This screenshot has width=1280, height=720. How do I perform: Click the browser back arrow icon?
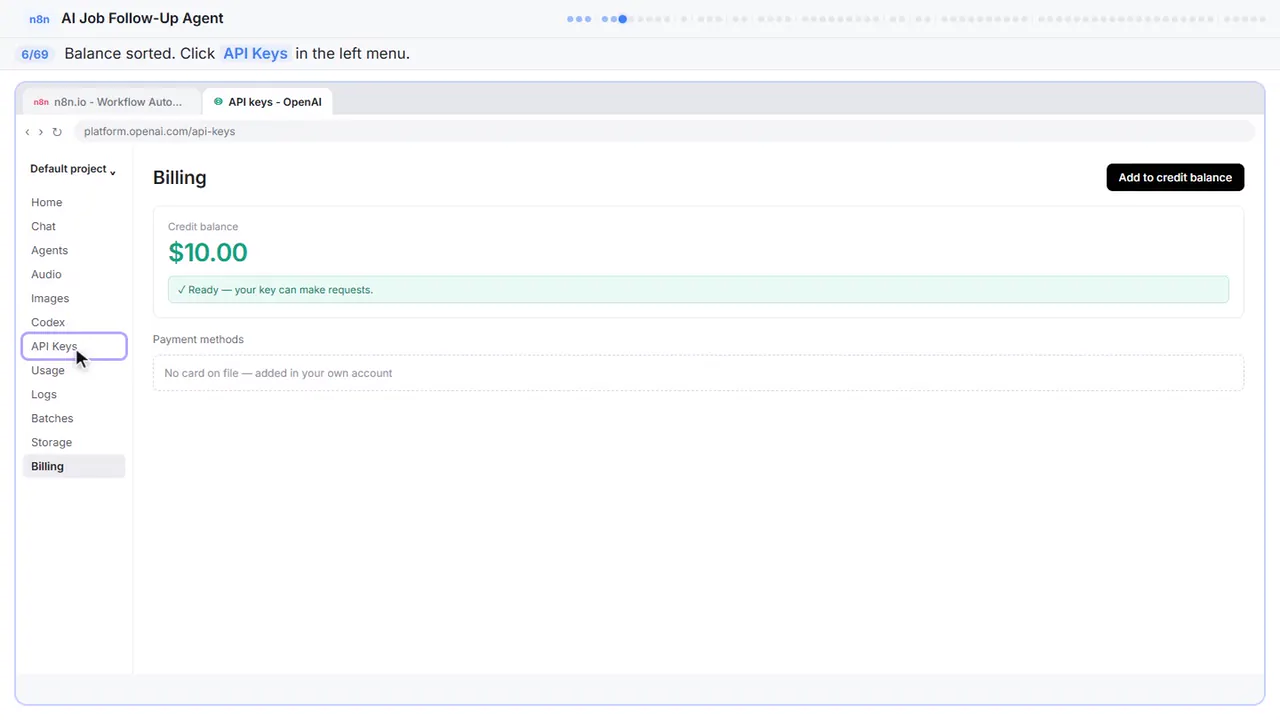[28, 132]
